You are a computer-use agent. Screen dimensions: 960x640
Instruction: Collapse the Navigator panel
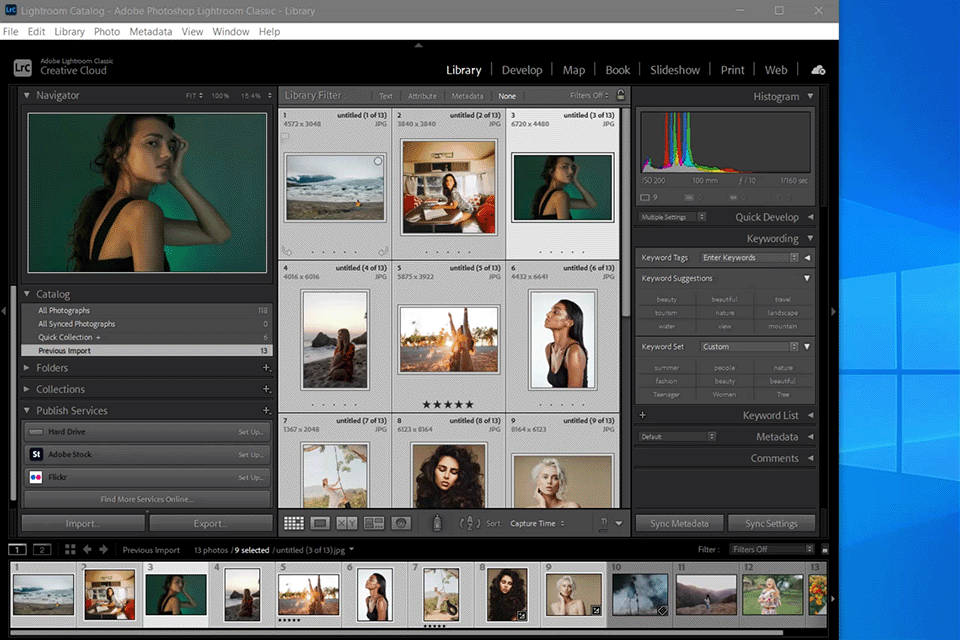coord(26,95)
